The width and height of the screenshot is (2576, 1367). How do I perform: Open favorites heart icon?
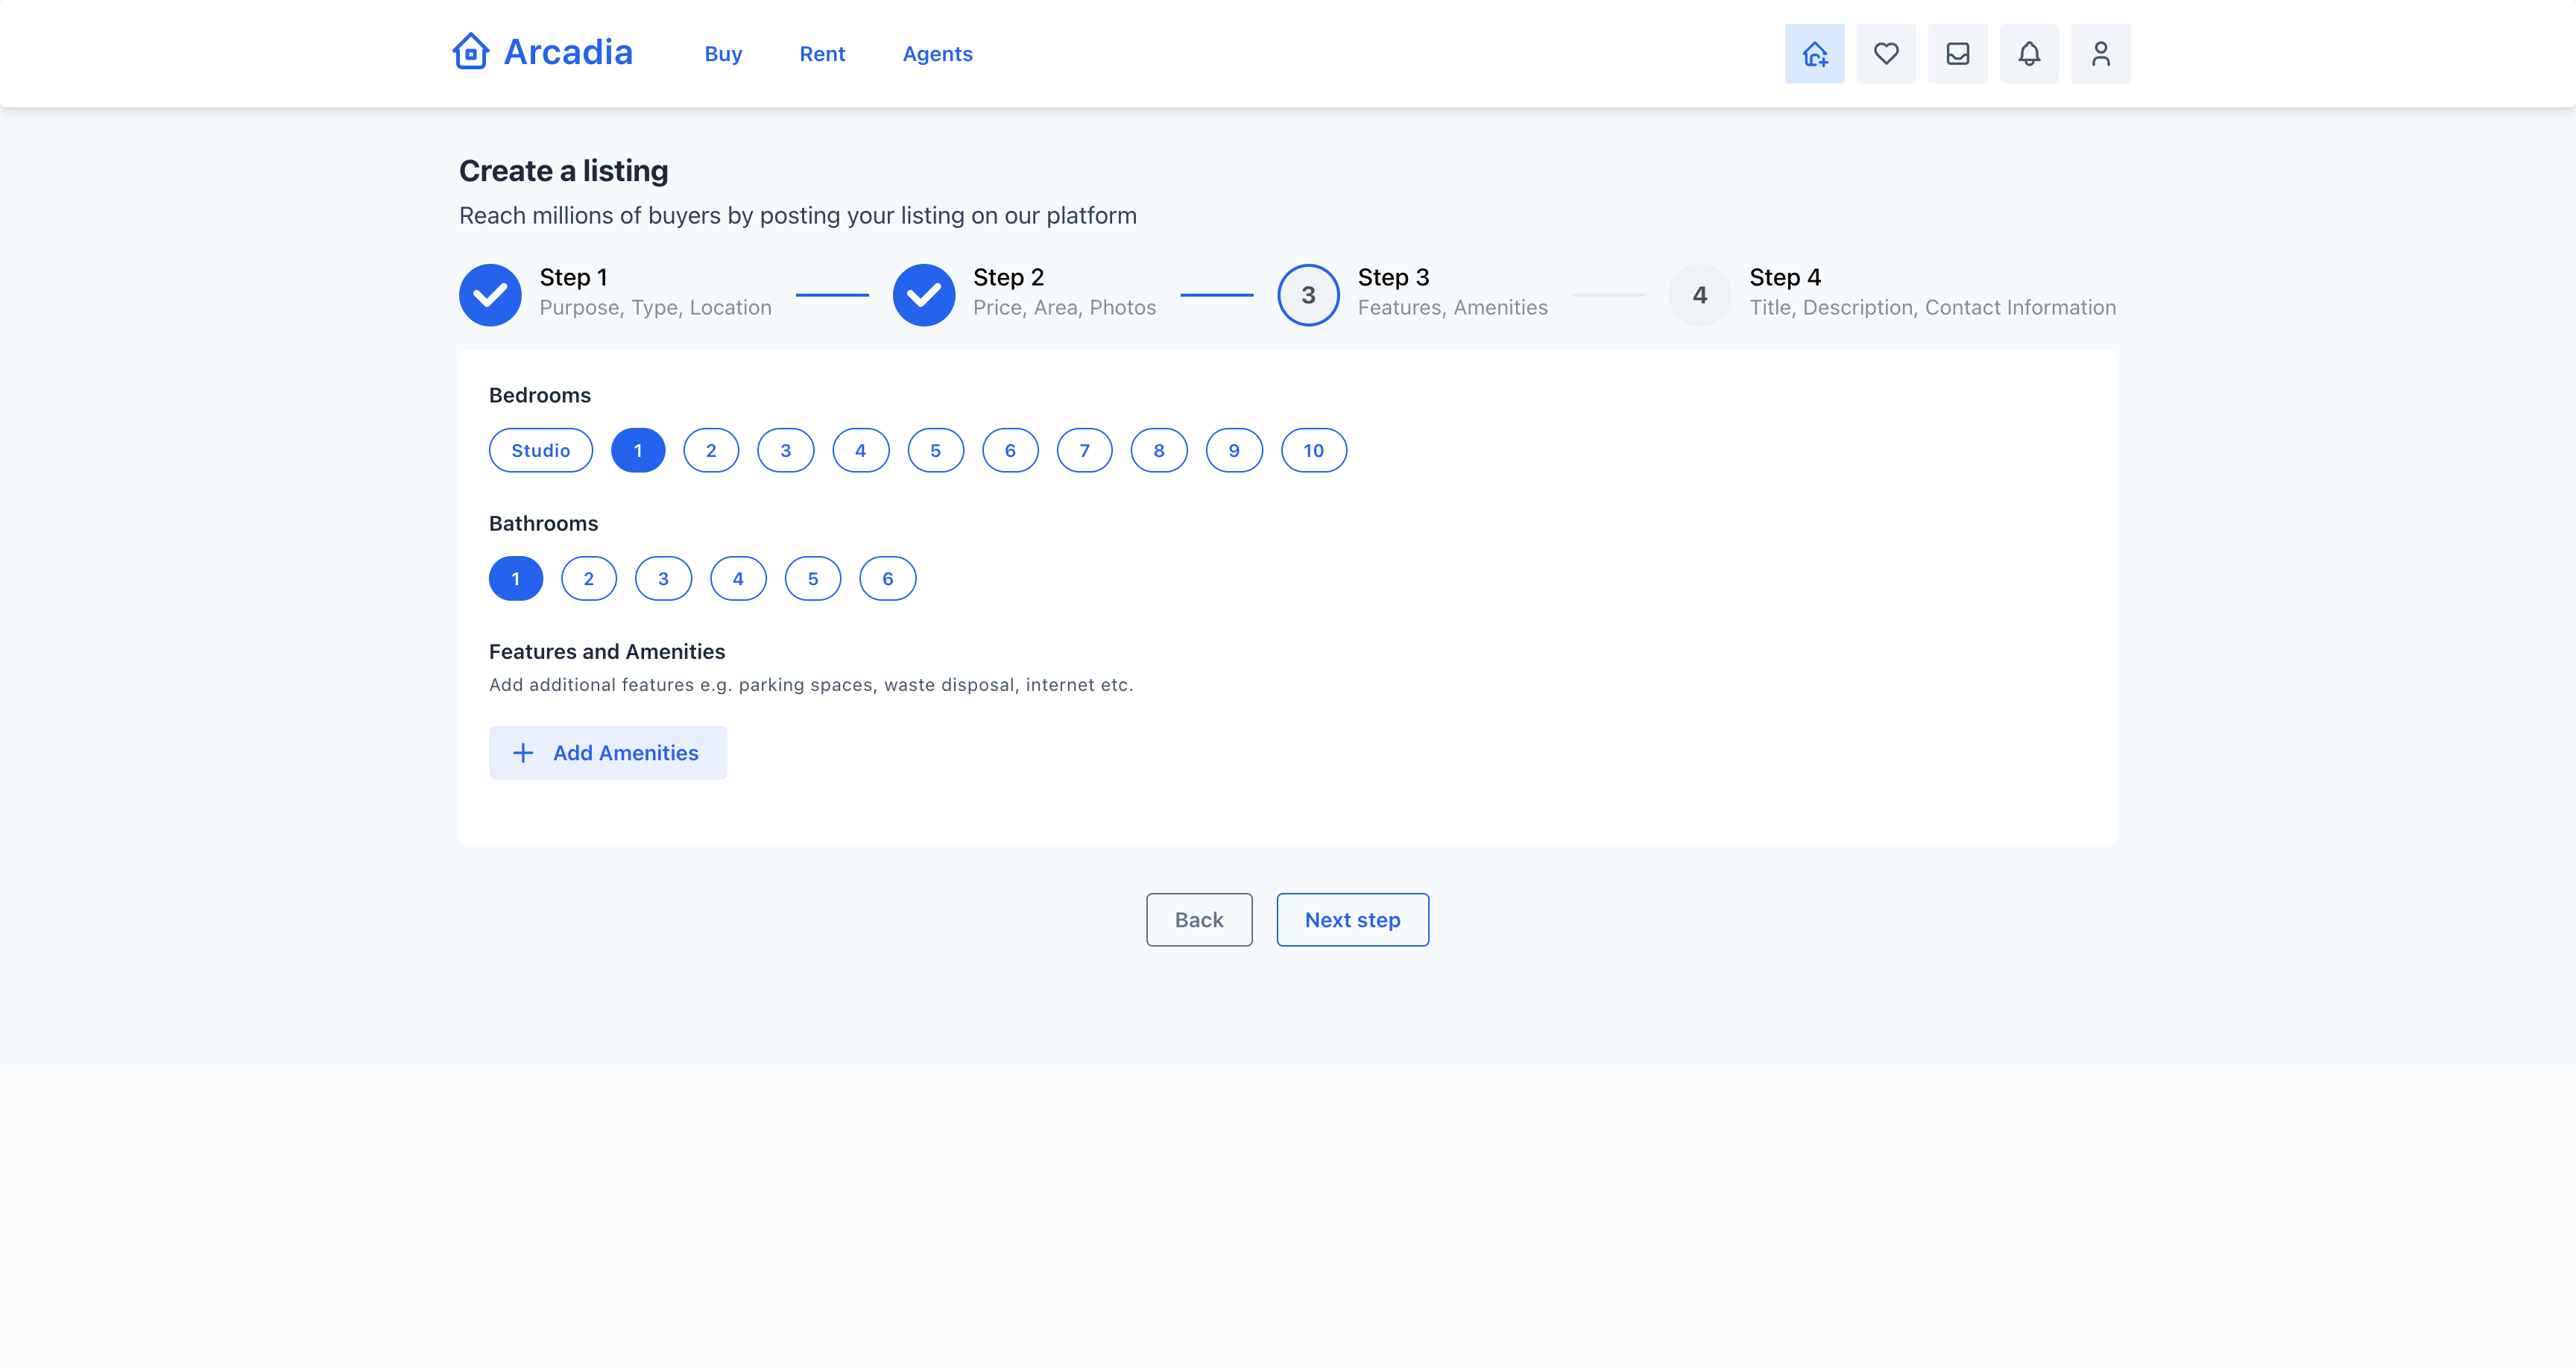pos(1886,54)
